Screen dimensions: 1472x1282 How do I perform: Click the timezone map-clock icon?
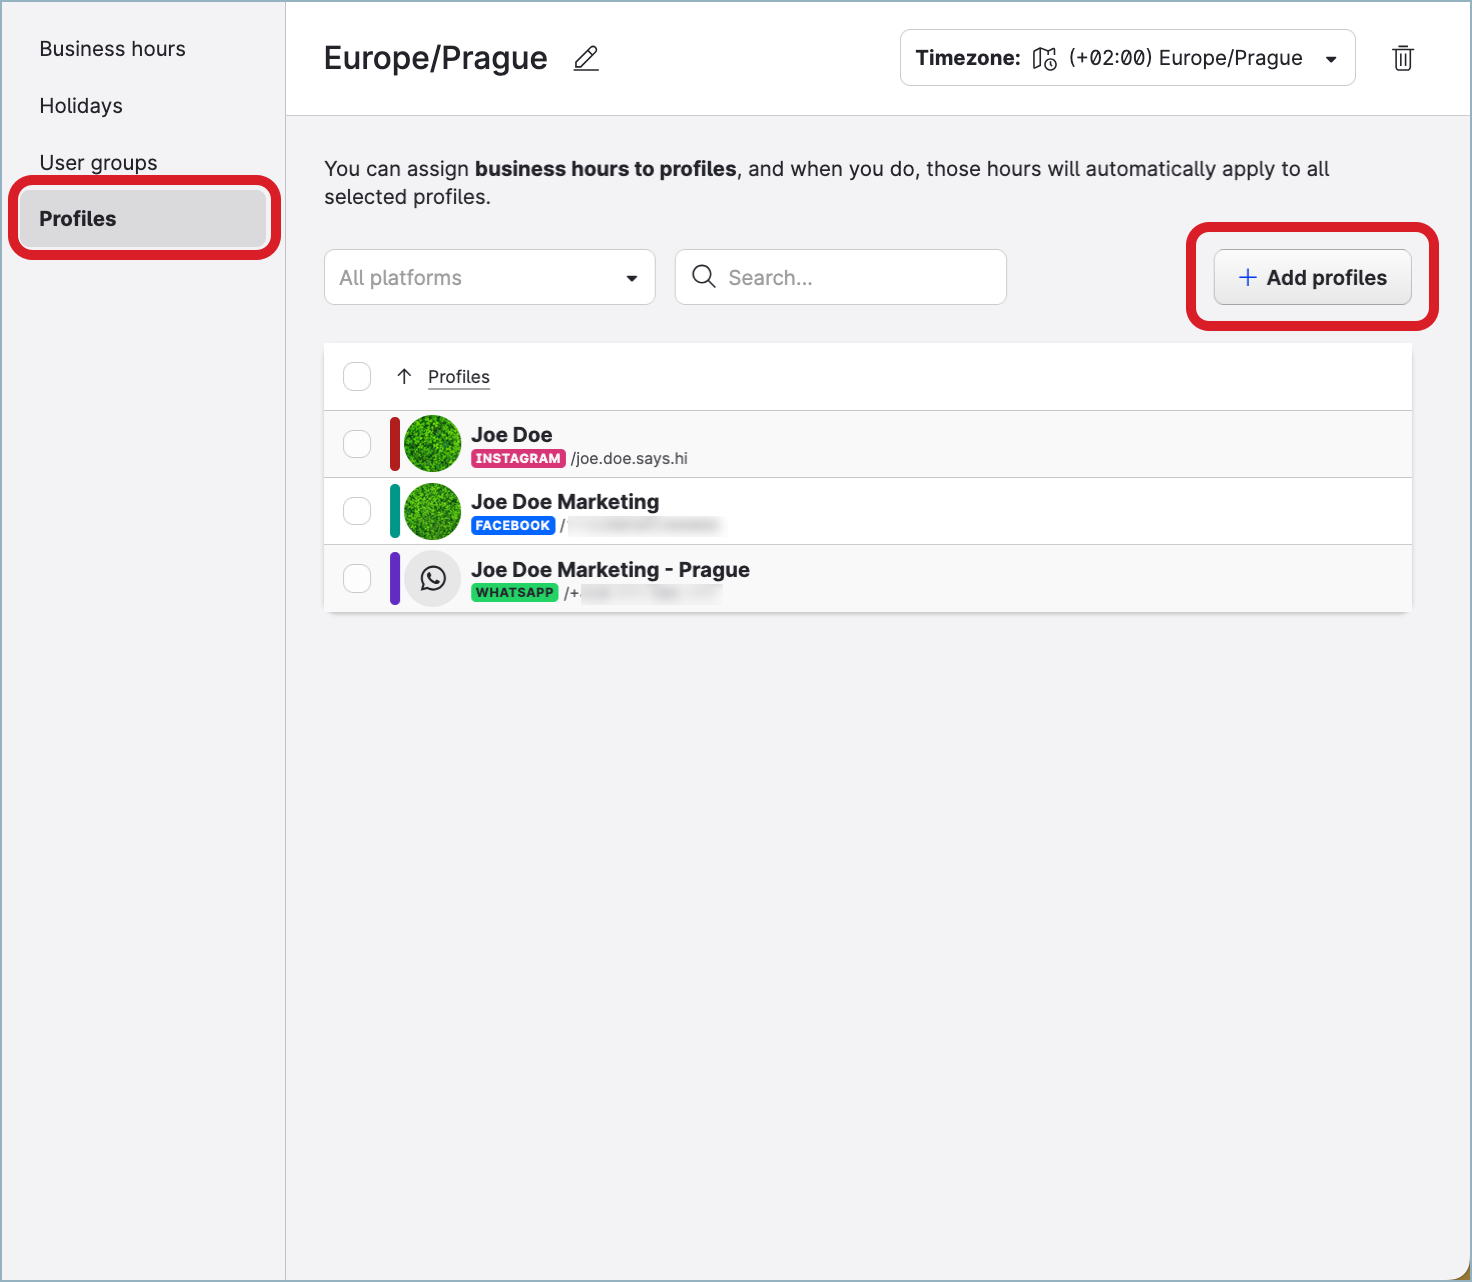(1042, 58)
